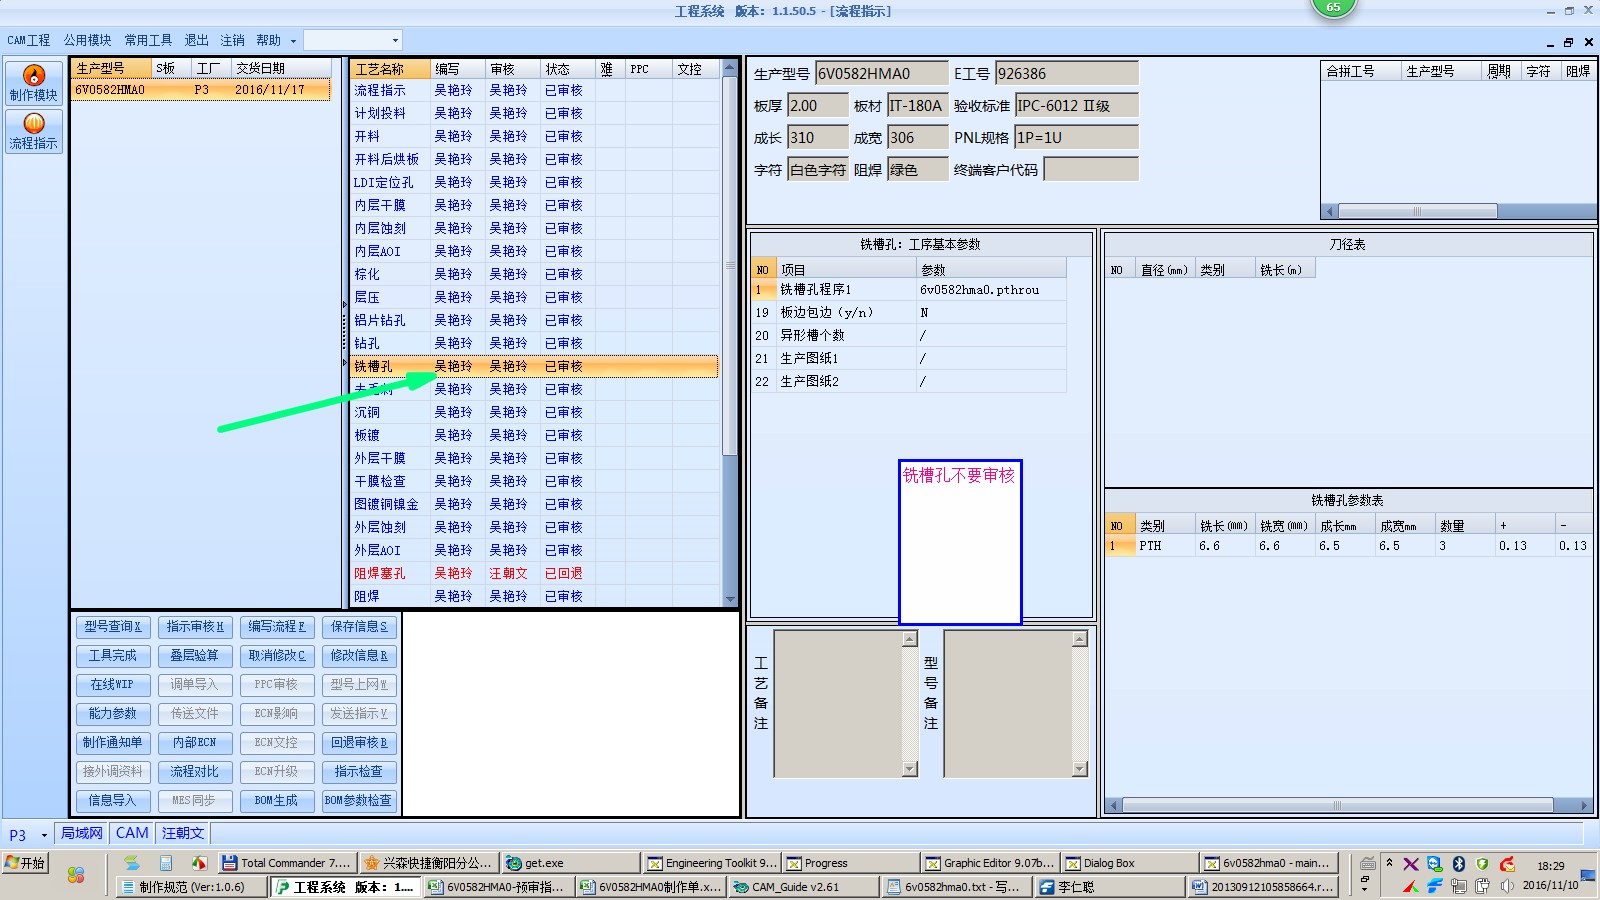Click the red phone tray icon
The image size is (1600, 900).
(x=1507, y=864)
